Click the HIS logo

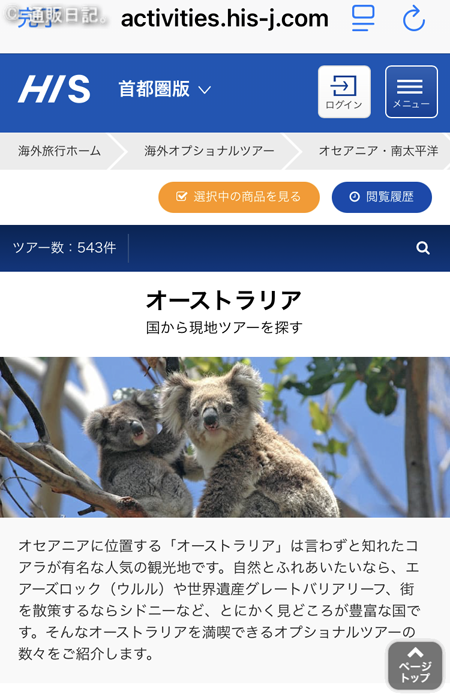click(x=54, y=89)
